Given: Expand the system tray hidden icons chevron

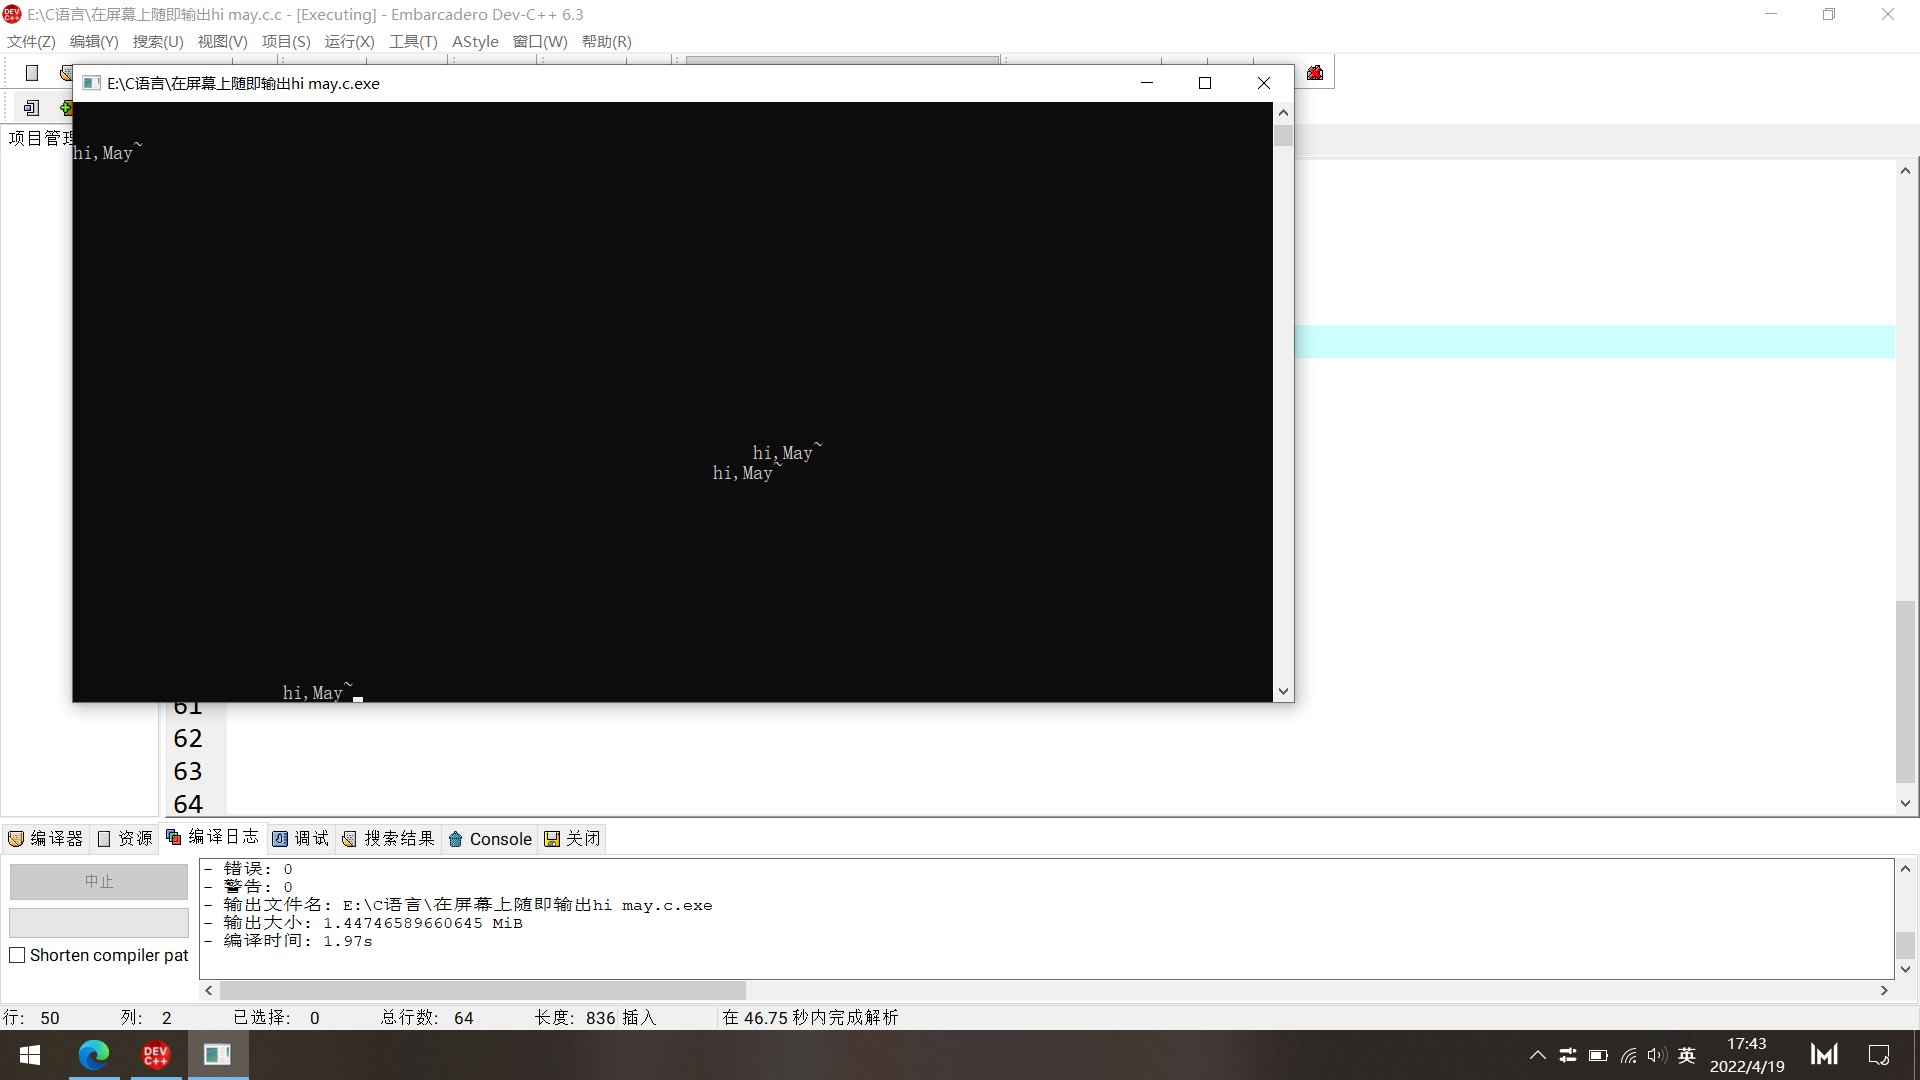Looking at the screenshot, I should 1538,1055.
